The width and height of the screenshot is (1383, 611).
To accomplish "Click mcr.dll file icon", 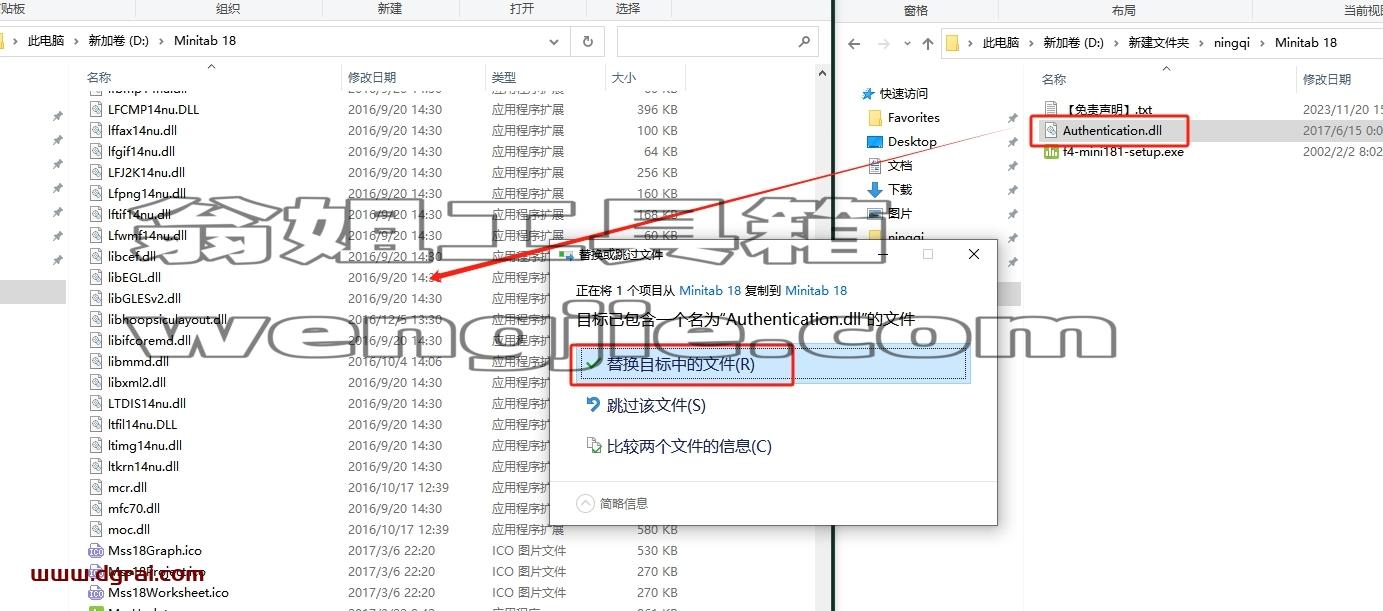I will tap(96, 487).
